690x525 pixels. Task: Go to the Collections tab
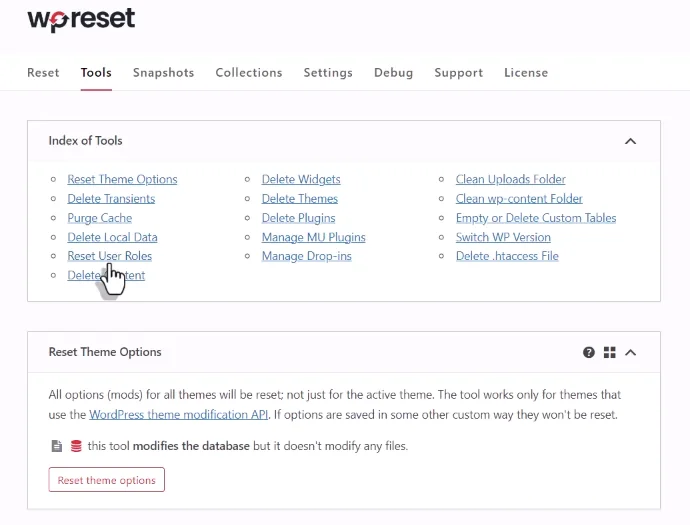click(x=249, y=73)
